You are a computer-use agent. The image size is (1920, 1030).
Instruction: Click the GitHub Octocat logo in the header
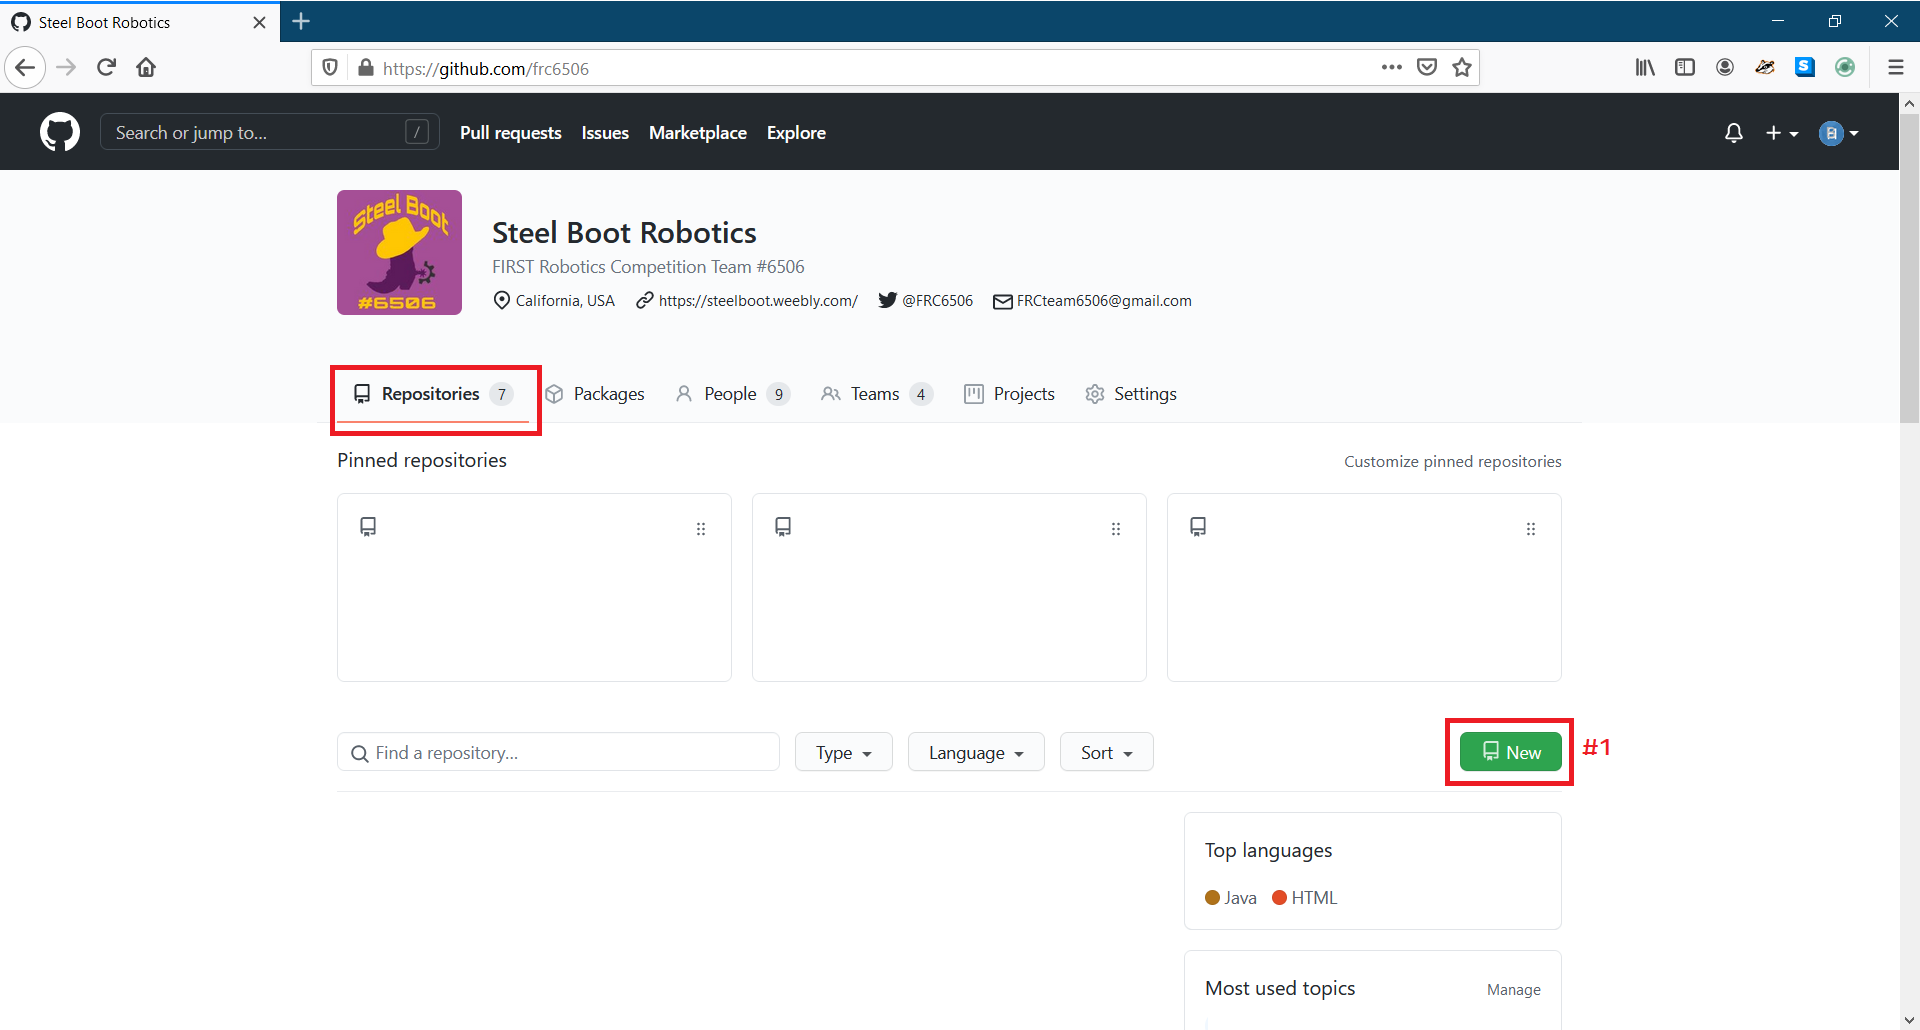60,132
